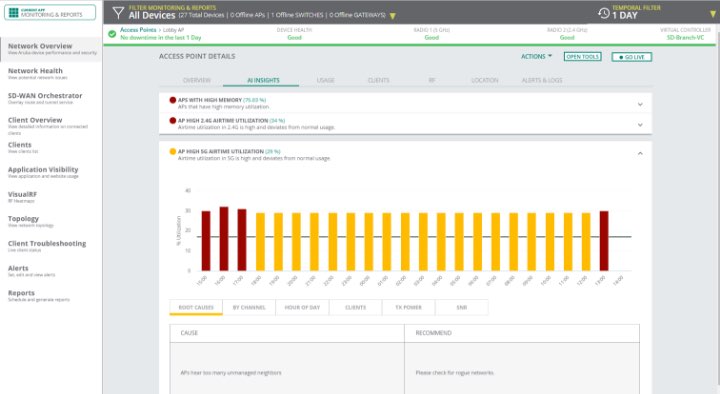Click yellow dot beside AP High 5G Airtime Utilization
This screenshot has width=720, height=394.
[x=173, y=151]
